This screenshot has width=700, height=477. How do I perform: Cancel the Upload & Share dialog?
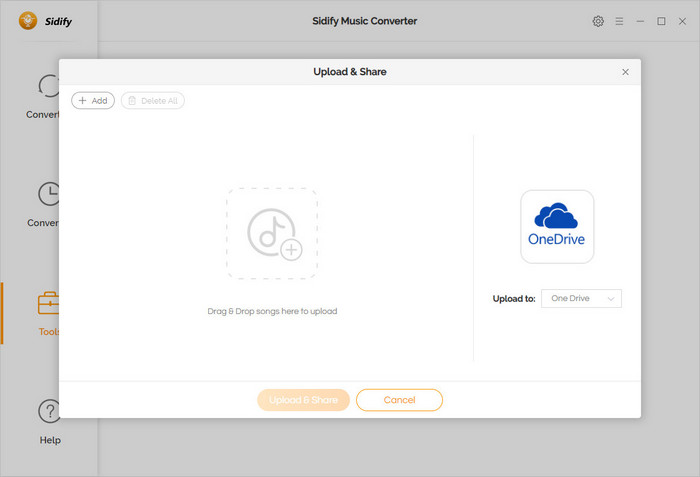pos(399,400)
